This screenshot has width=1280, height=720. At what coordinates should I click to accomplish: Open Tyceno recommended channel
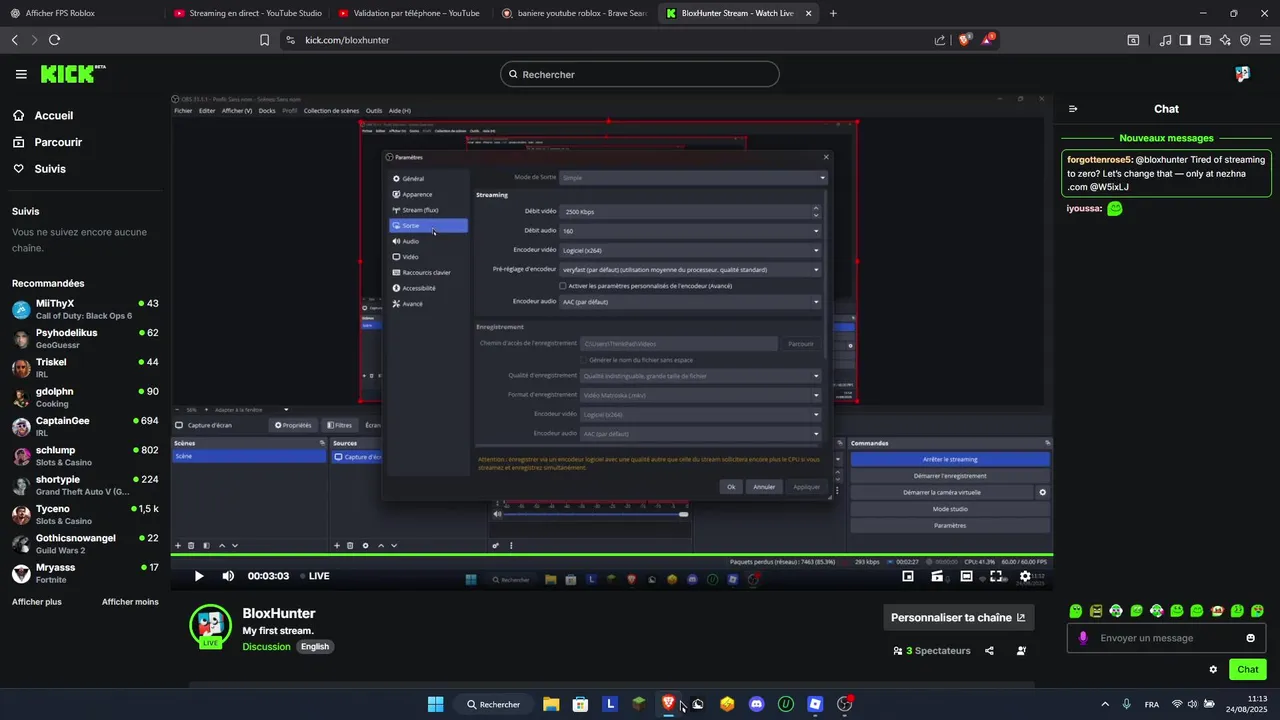pyautogui.click(x=85, y=515)
